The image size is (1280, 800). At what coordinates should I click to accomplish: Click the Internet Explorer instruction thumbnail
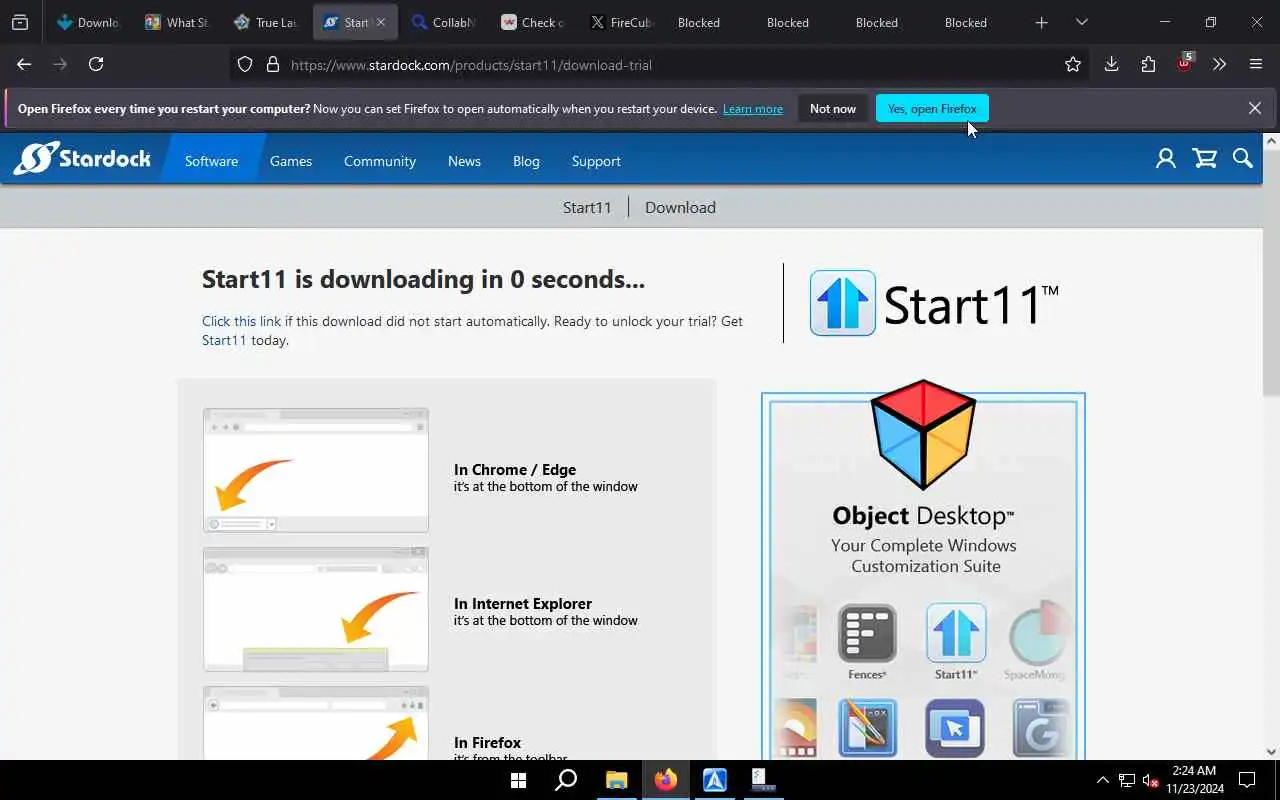[316, 609]
